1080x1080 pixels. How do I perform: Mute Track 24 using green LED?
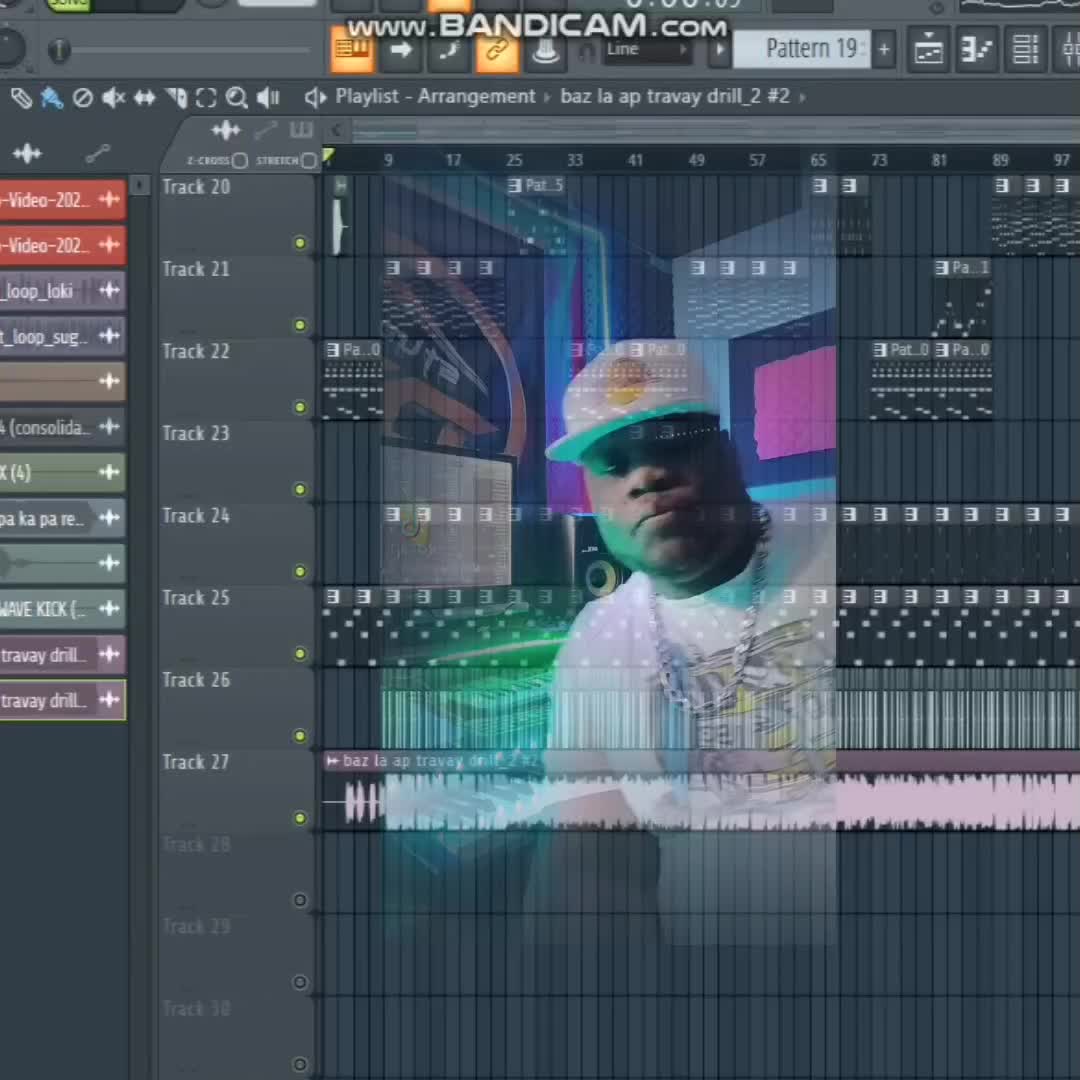299,571
